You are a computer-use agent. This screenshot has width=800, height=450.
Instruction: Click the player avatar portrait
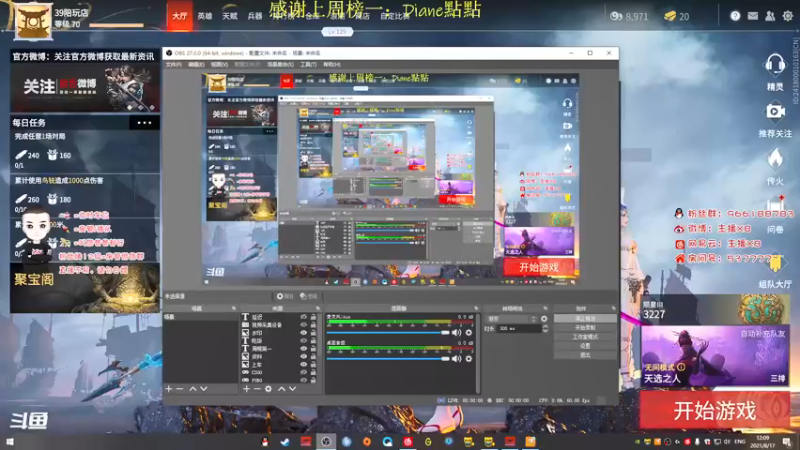click(33, 21)
